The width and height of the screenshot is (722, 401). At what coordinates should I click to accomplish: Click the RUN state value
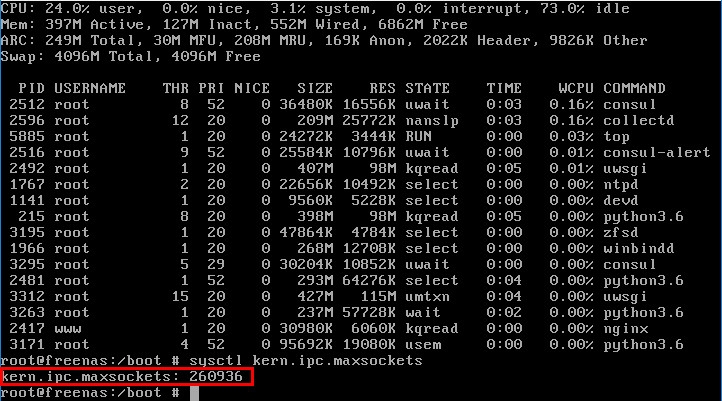coord(419,136)
